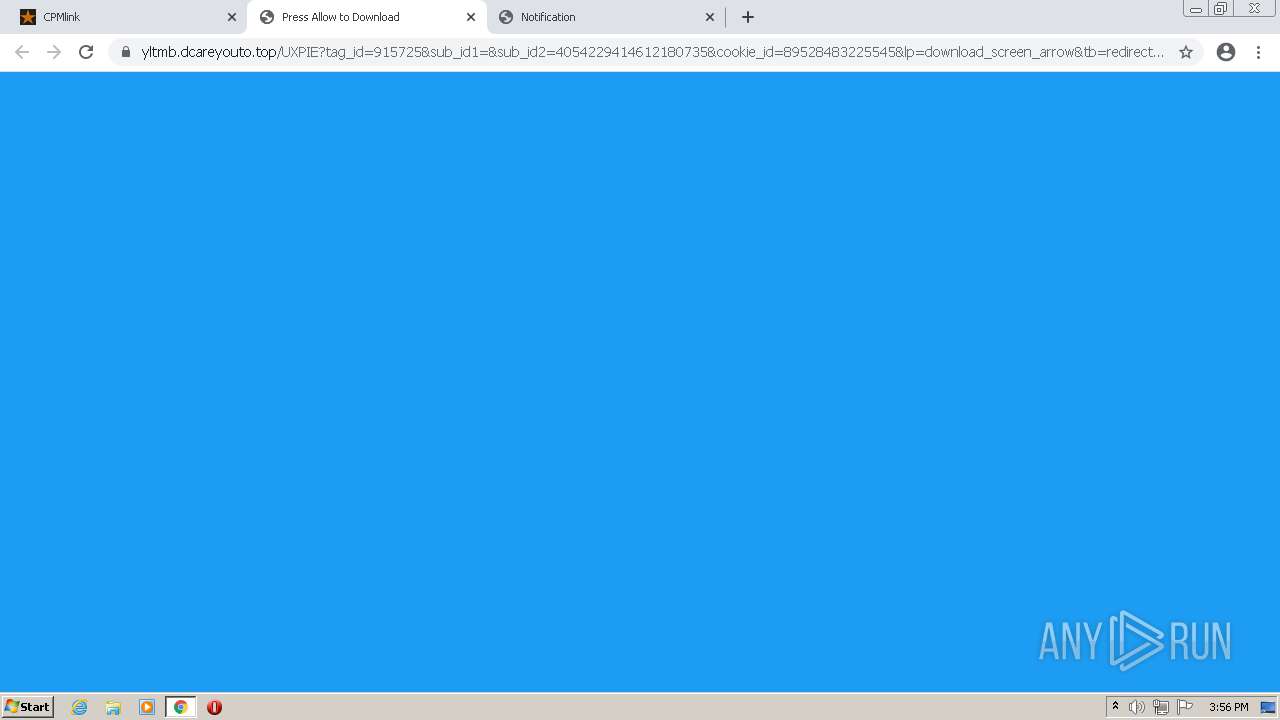Go forward to next page

[54, 52]
